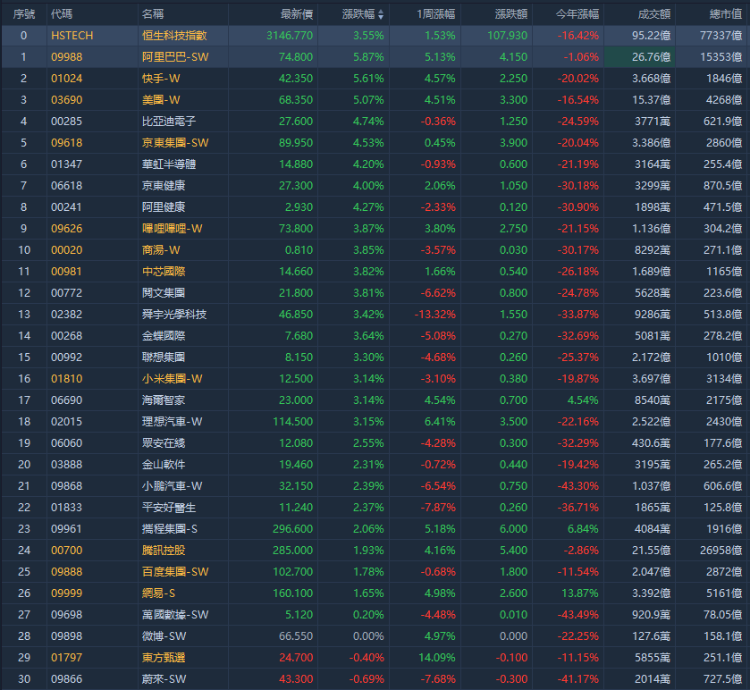Screen dimensions: 750x690
Task: Click the 3146.770 index value
Action: pos(289,35)
